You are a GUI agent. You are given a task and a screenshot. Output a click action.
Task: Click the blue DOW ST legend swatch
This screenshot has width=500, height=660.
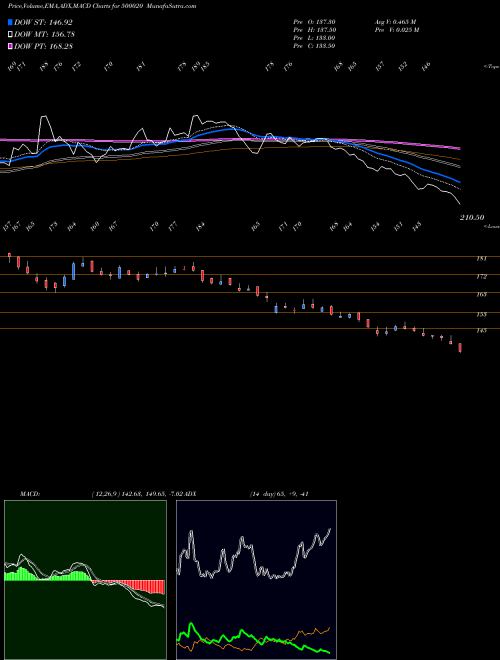pos(10,22)
